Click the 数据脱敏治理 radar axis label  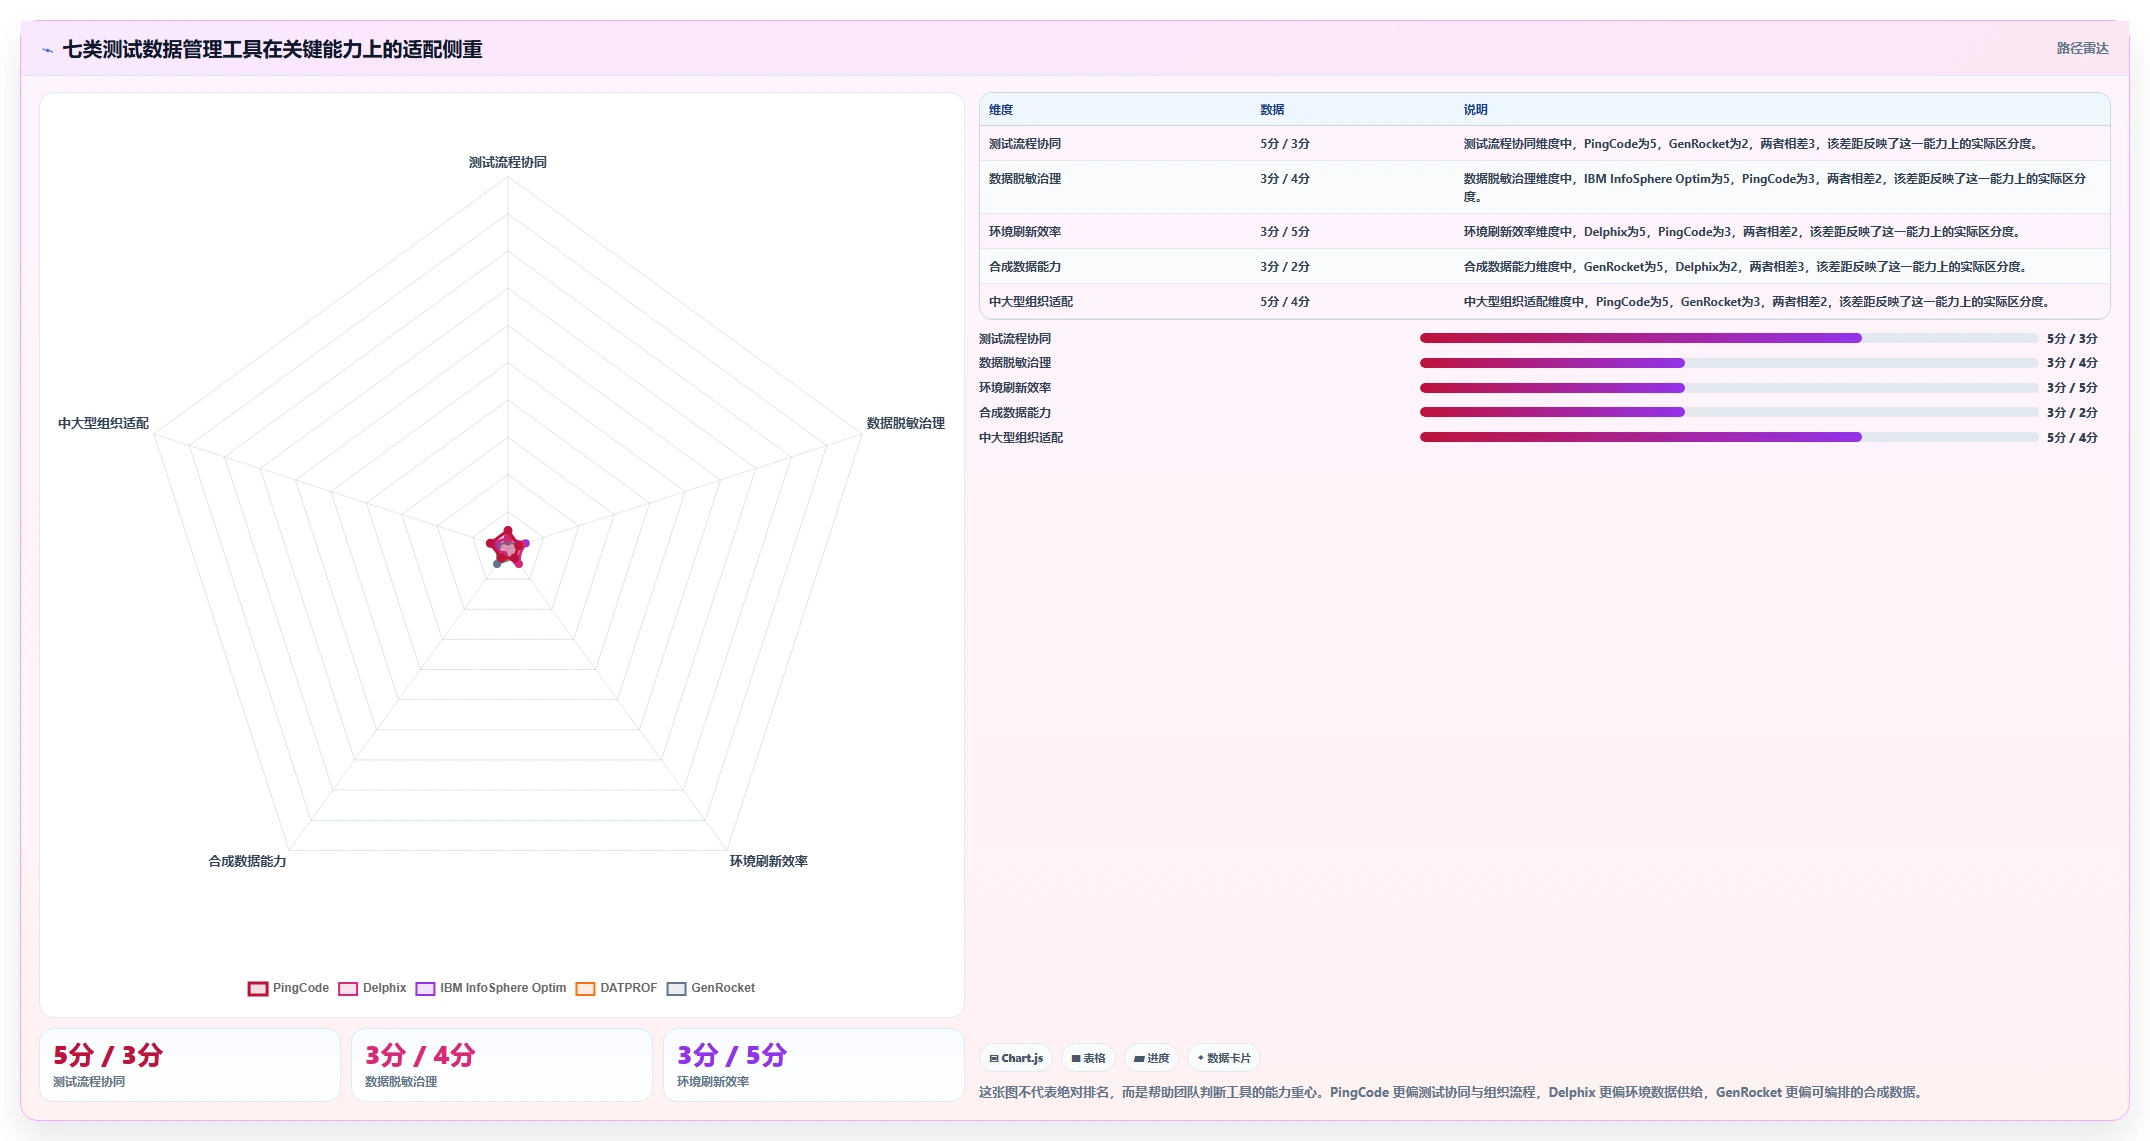click(905, 423)
